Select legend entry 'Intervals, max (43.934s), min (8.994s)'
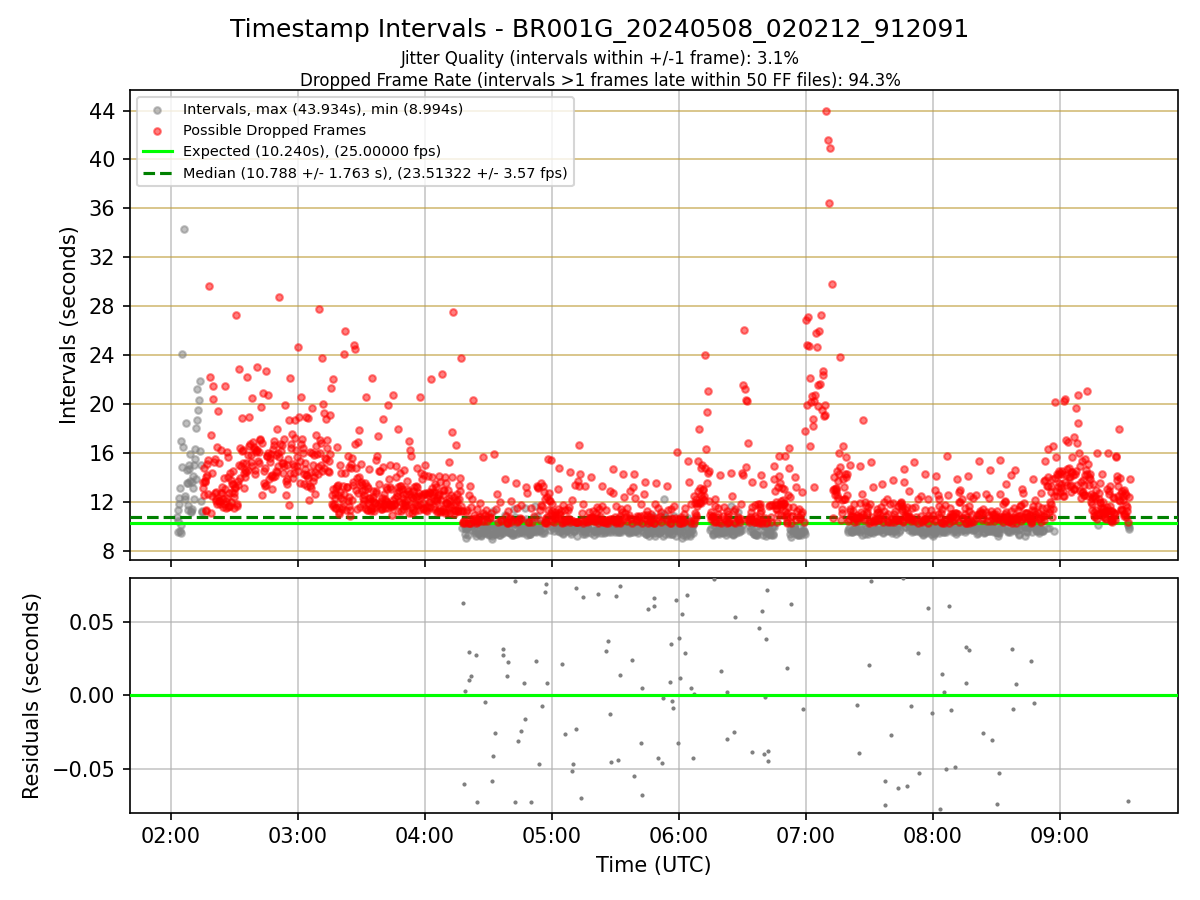 [x=322, y=108]
